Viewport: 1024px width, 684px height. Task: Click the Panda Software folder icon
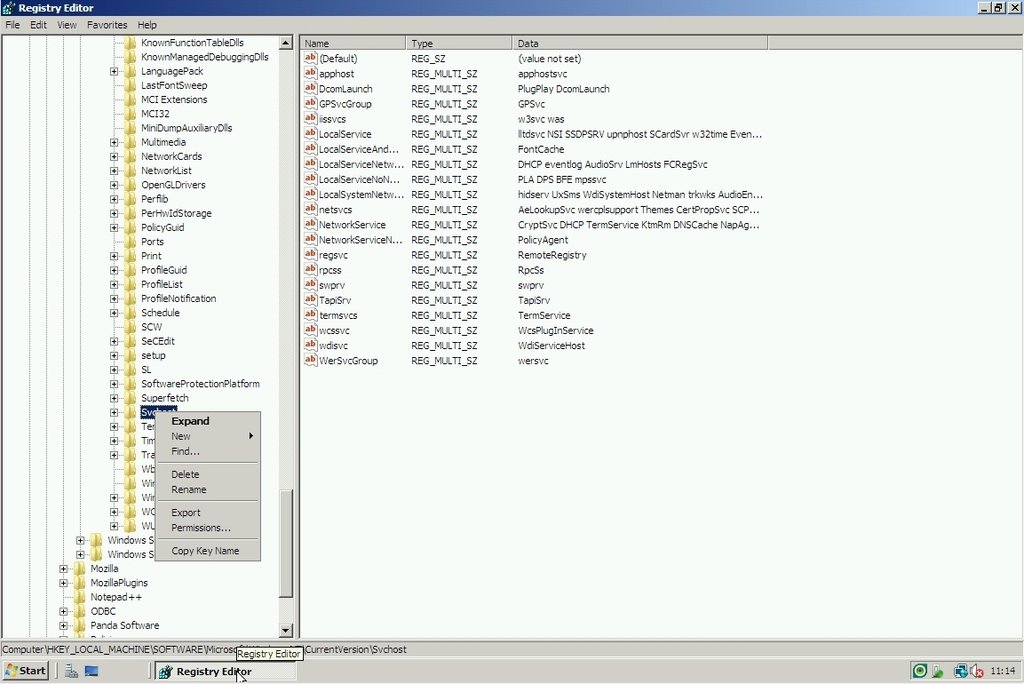click(x=79, y=626)
